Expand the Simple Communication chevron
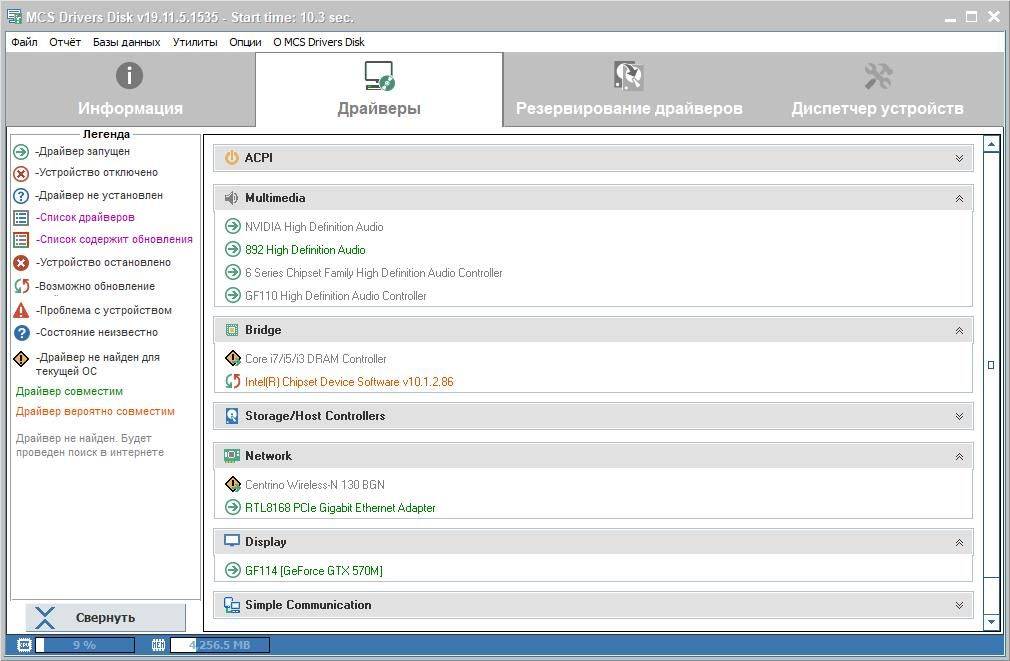Screen dimensions: 1010x661 (x=959, y=606)
